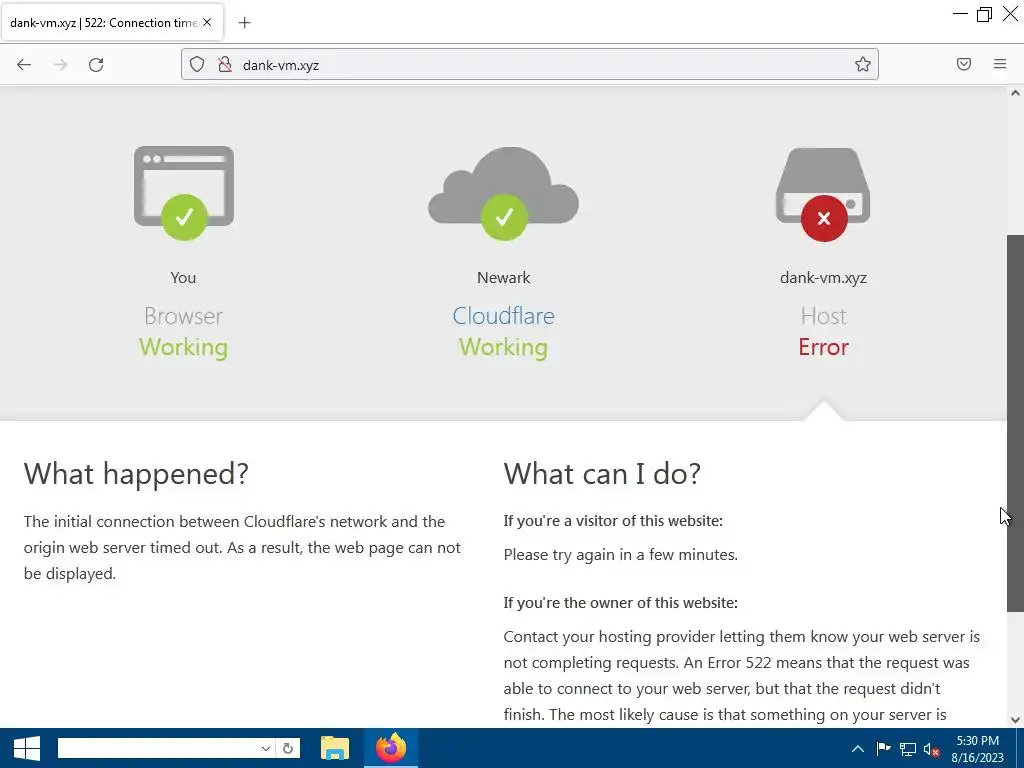This screenshot has width=1024, height=768.
Task: Click the dank-vm.xyz host label
Action: click(824, 278)
